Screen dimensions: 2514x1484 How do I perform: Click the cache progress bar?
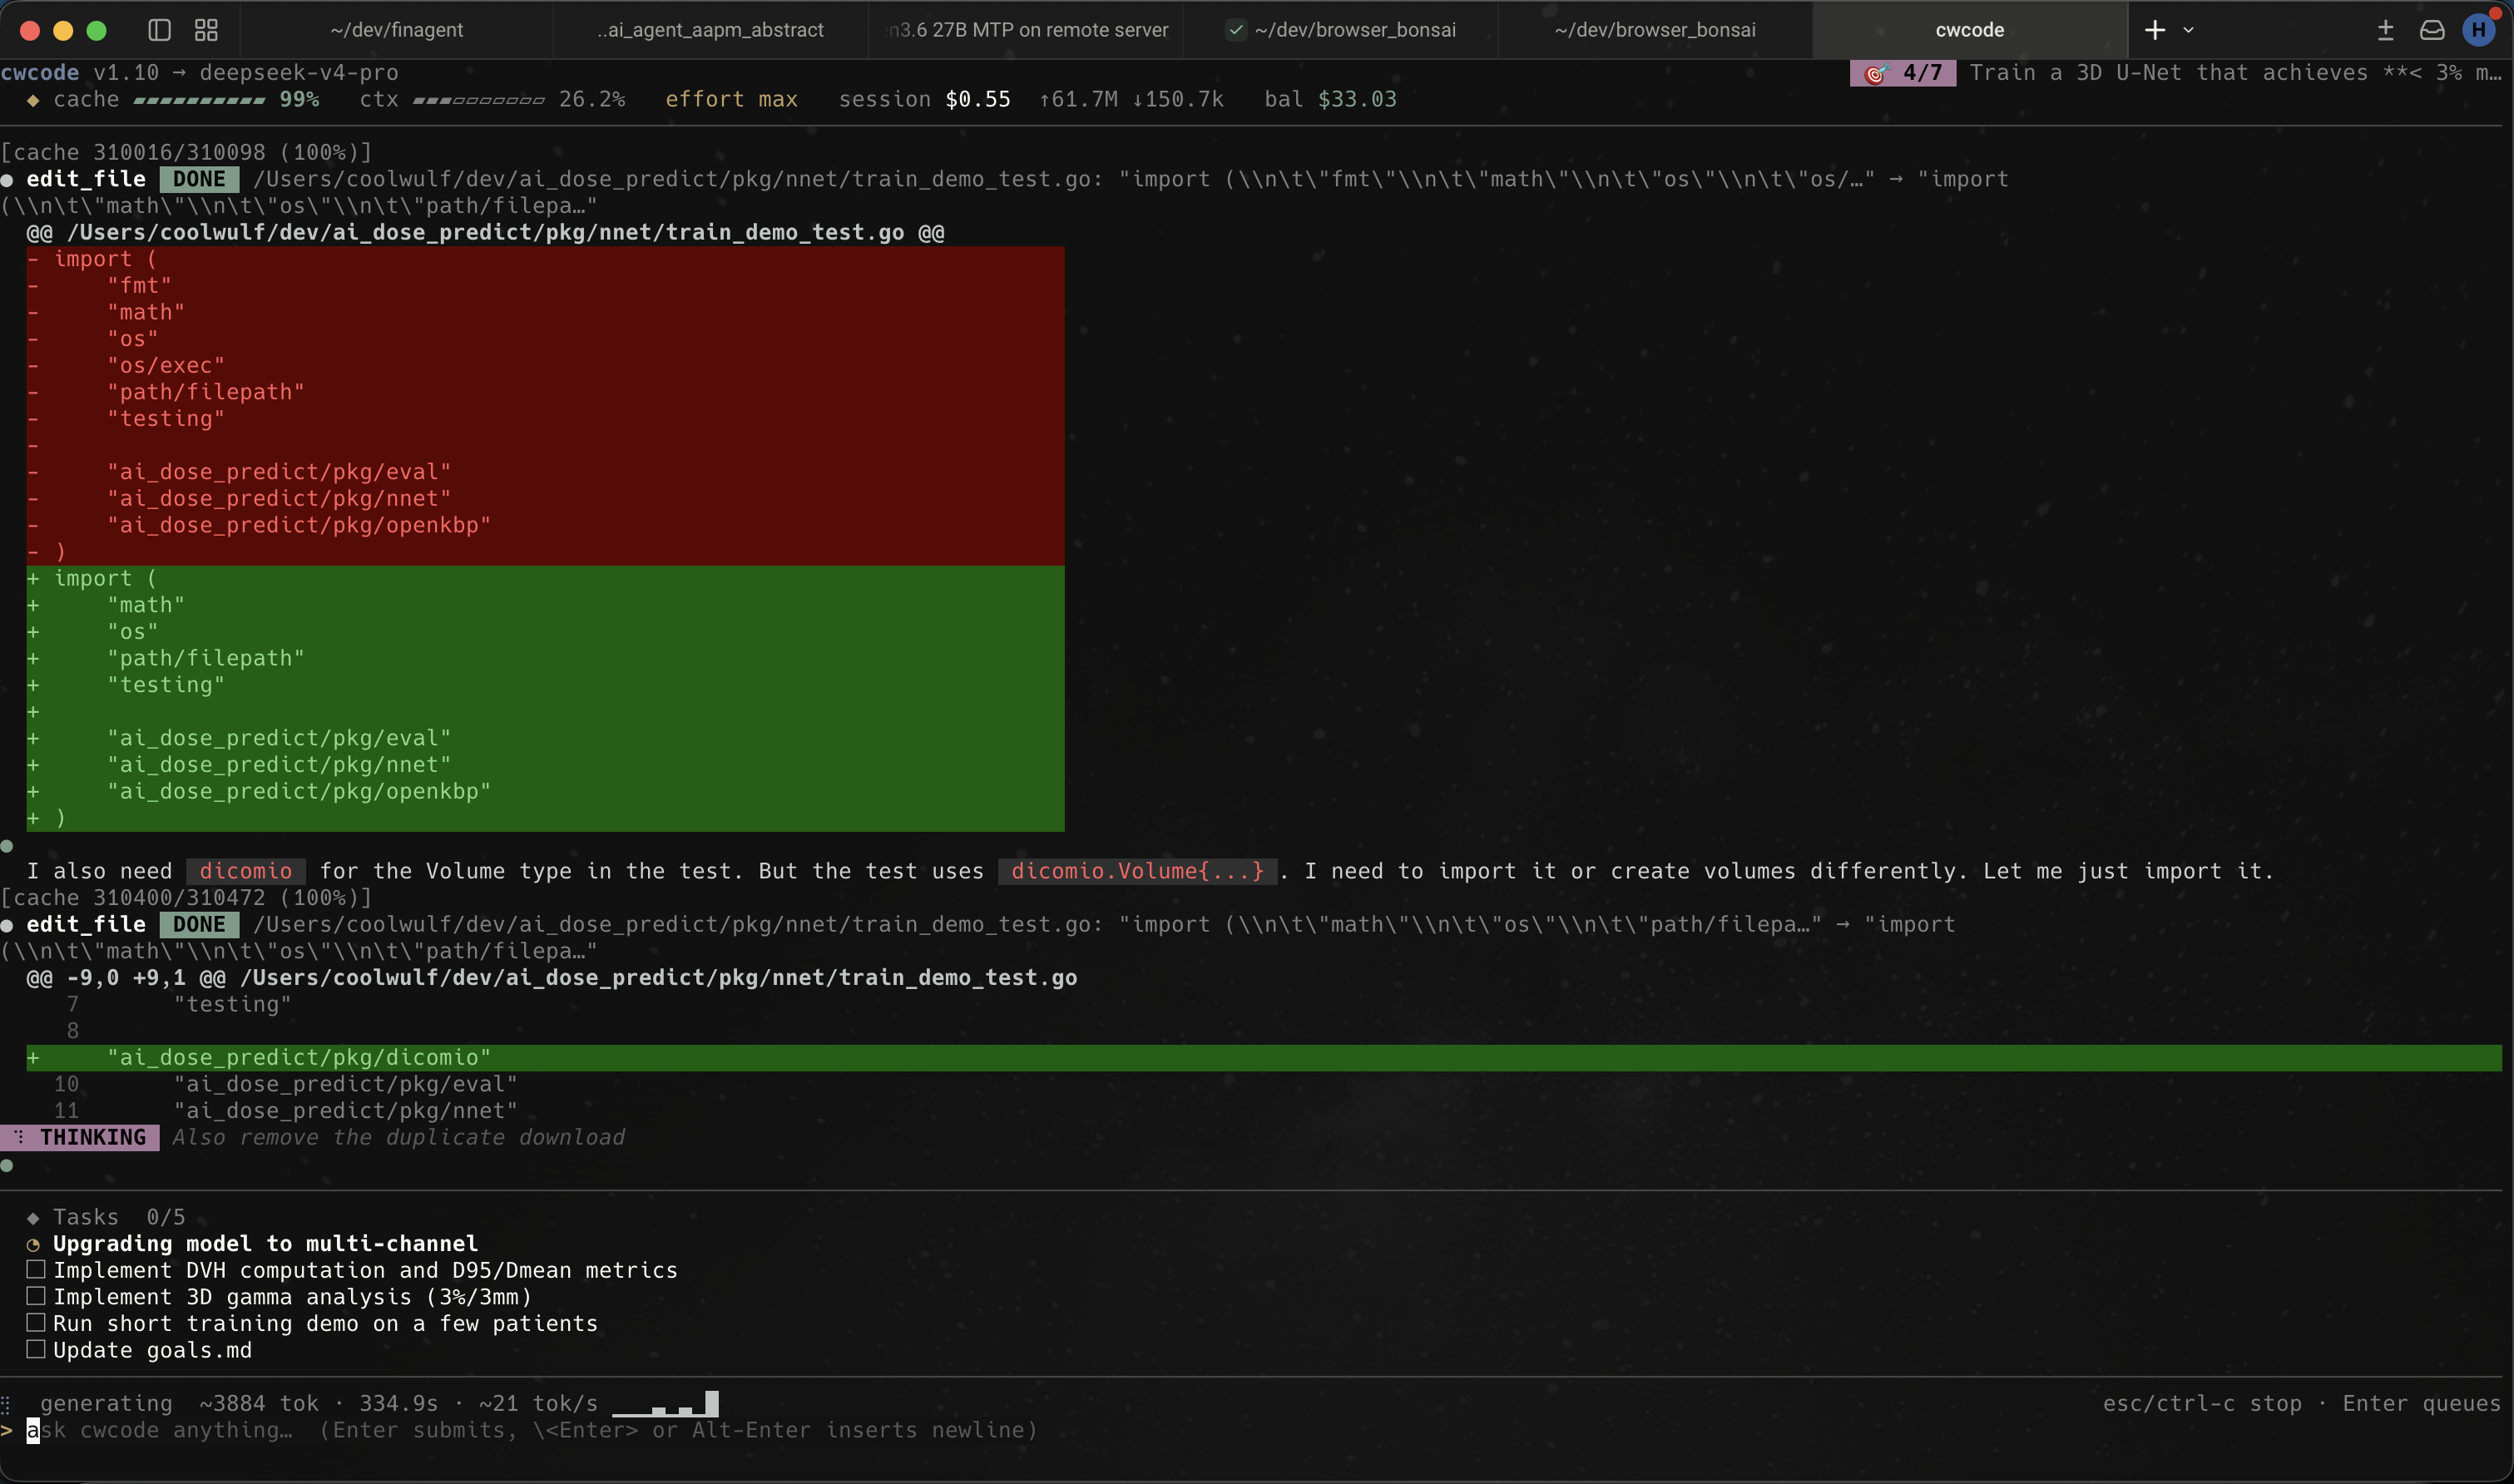pos(199,100)
